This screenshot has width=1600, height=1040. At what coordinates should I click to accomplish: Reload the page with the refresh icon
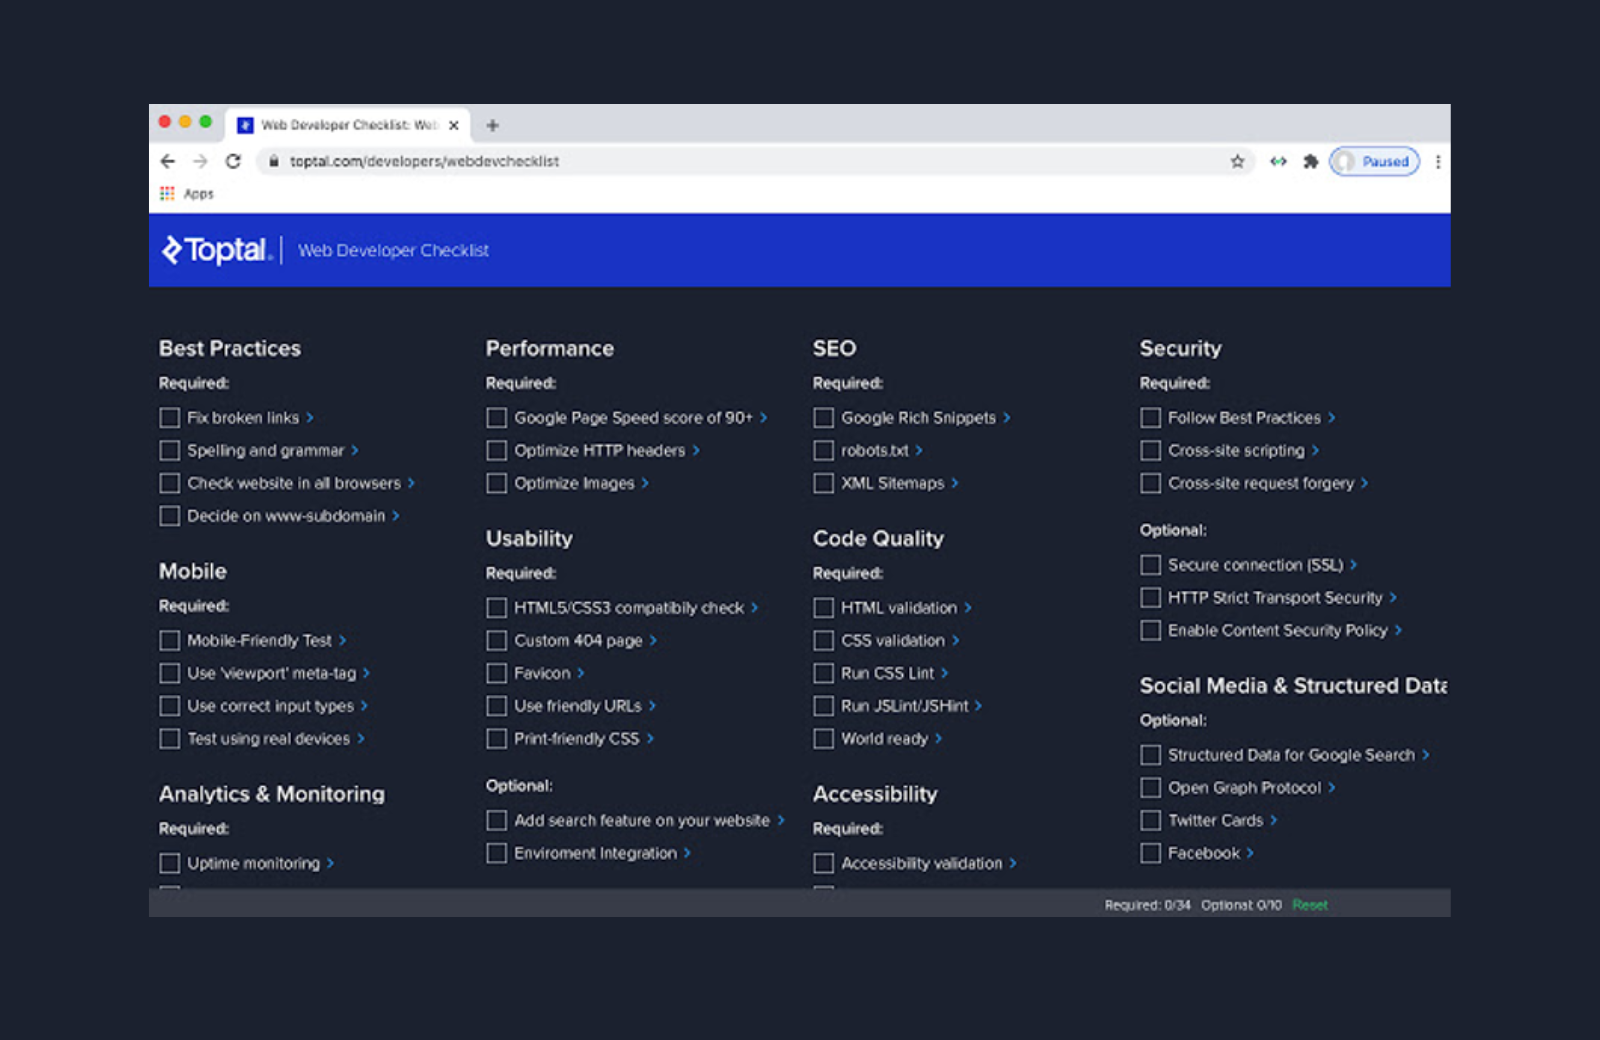(x=233, y=161)
